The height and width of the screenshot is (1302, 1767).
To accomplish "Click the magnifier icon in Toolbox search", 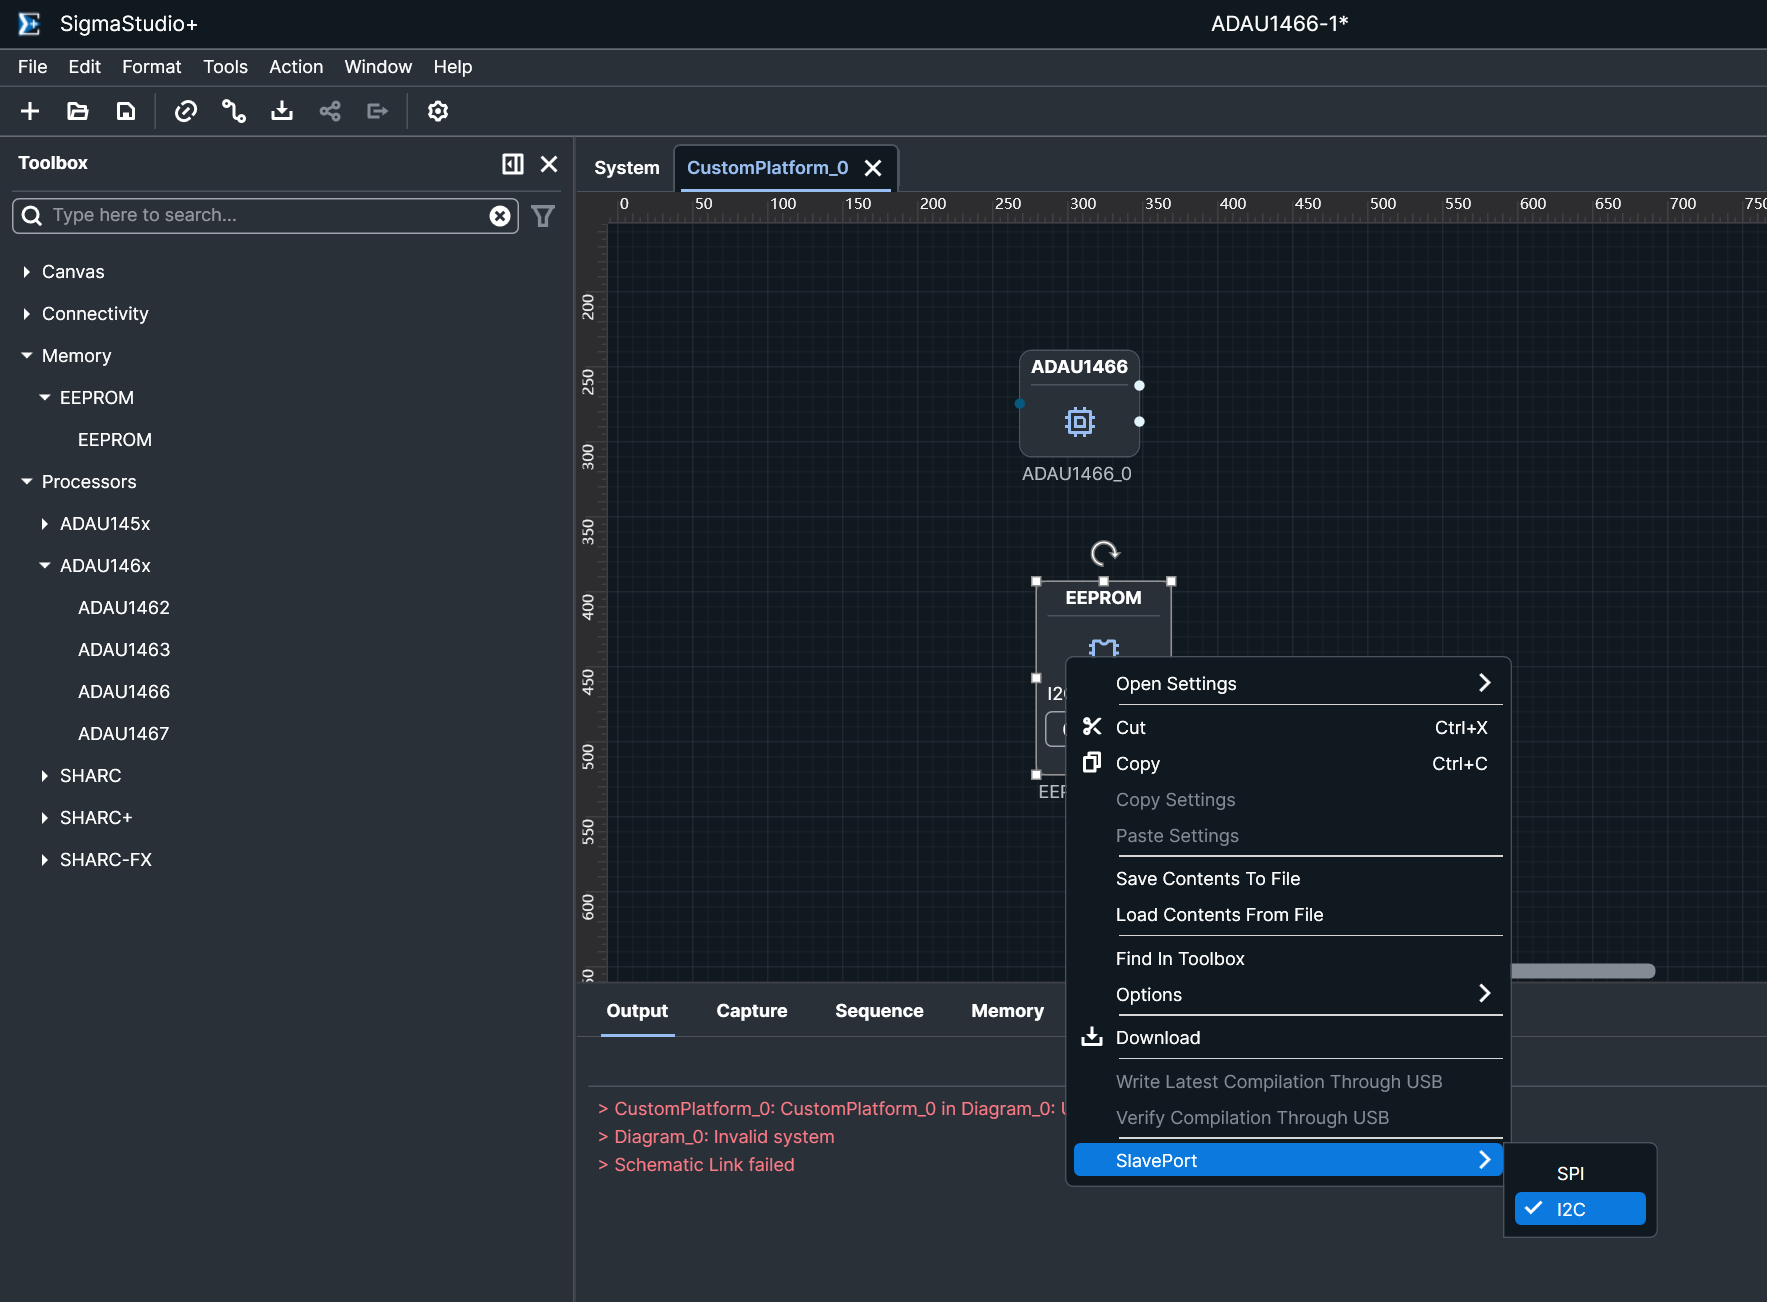I will point(32,216).
